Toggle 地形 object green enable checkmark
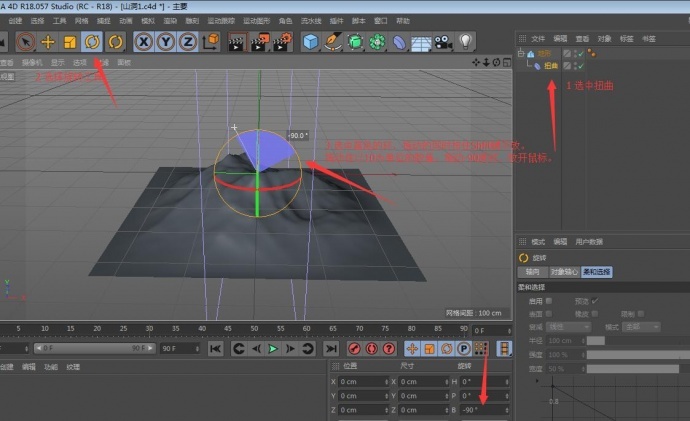690x421 pixels. pos(581,53)
